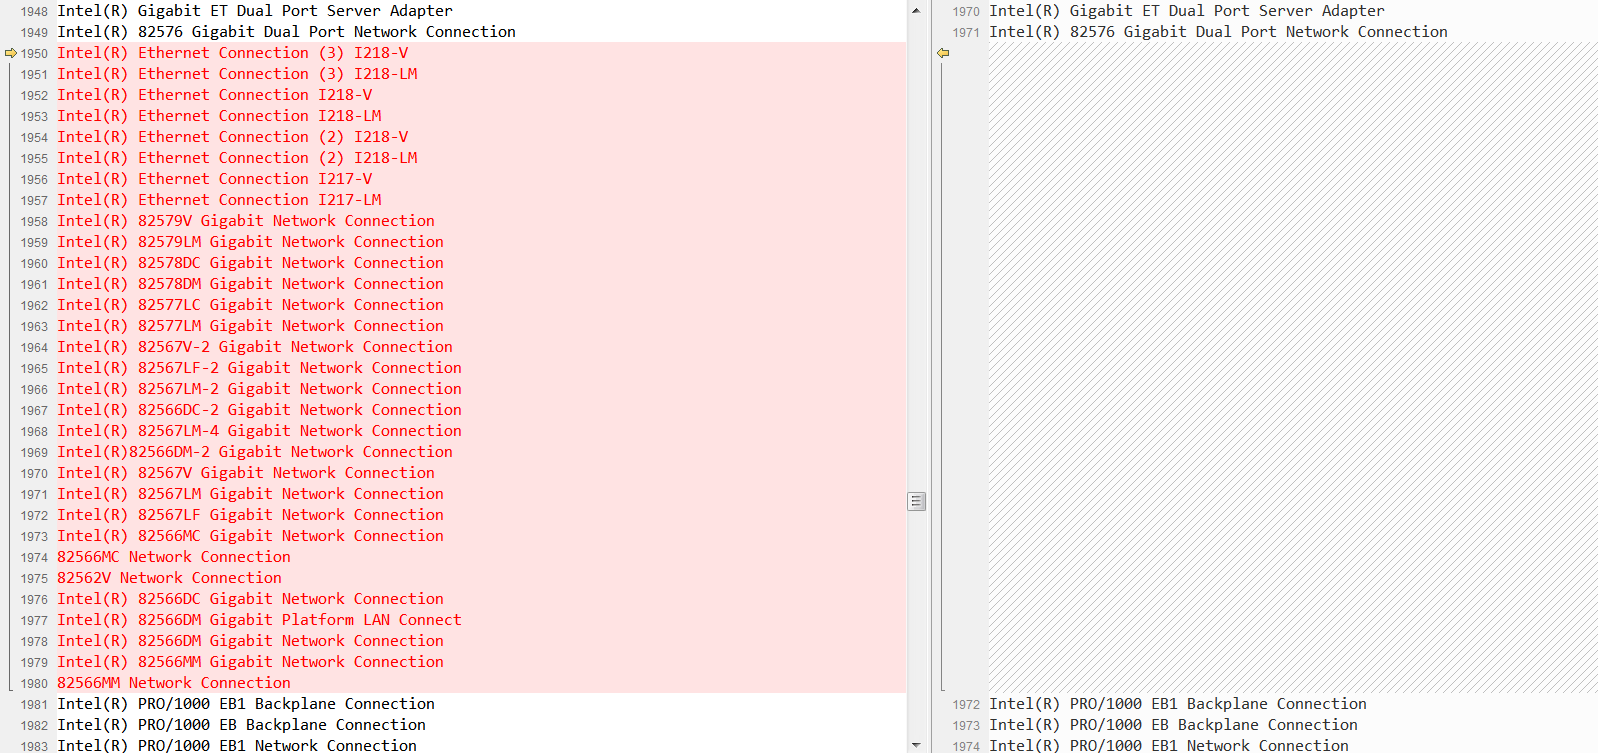Select 'Intel(R) Ethernet Connection (3) I218-V' line
1598x753 pixels.
pos(232,53)
